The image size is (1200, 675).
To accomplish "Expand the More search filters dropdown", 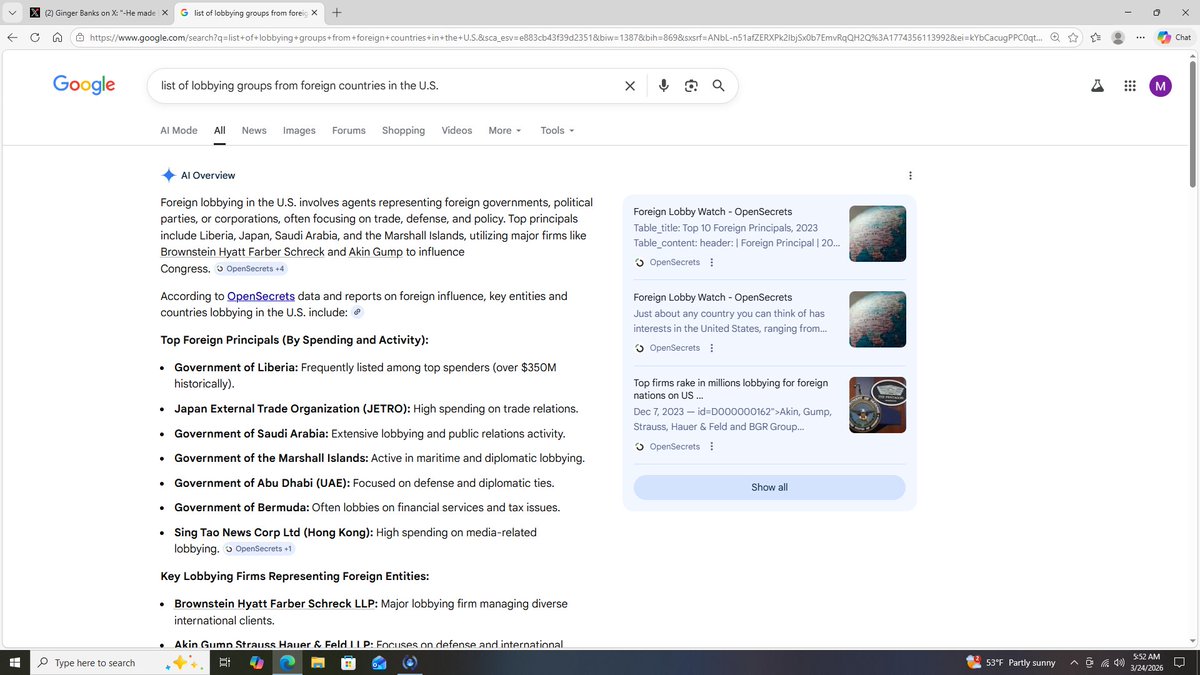I will point(505,130).
